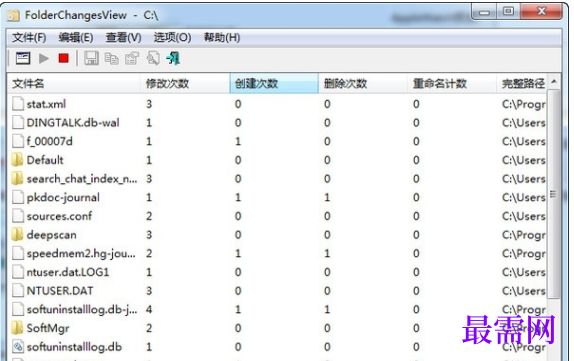This screenshot has height=361, width=574.
Task: Start monitoring with the play button
Action: point(44,58)
